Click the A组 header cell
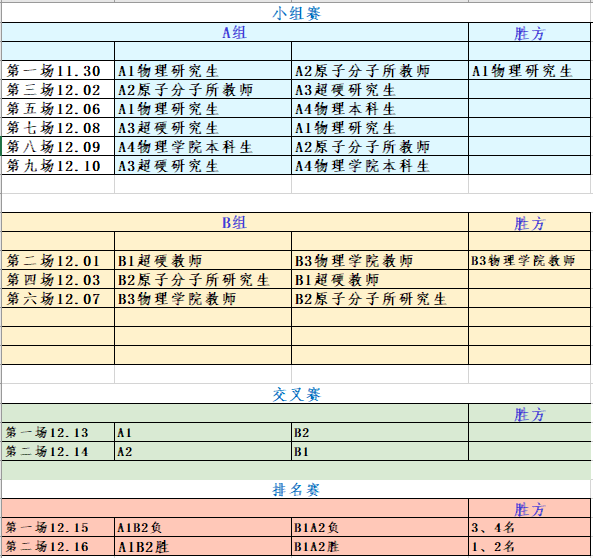Viewport: 593px width, 558px height. pyautogui.click(x=235, y=32)
